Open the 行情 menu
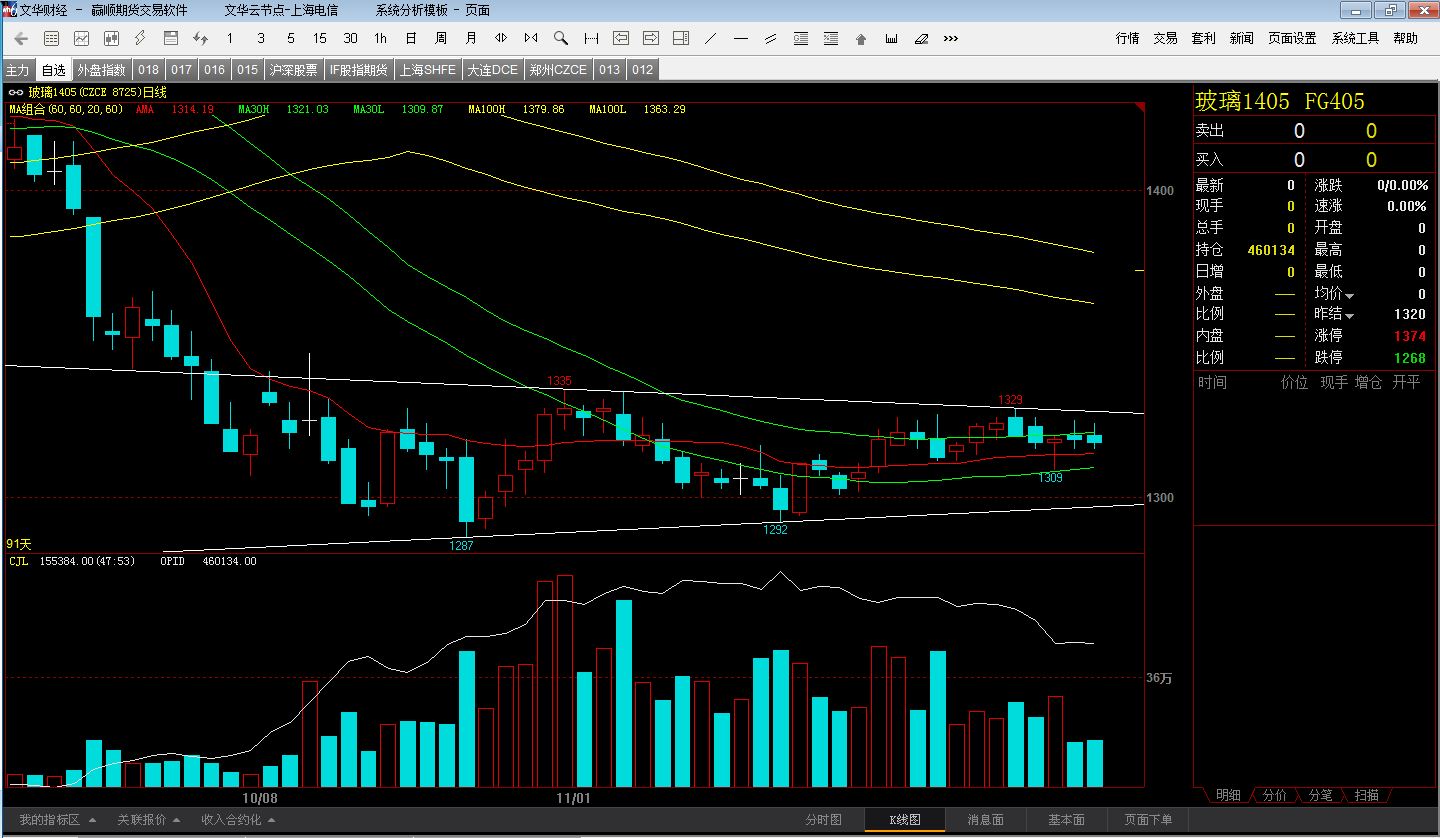 pyautogui.click(x=1127, y=38)
